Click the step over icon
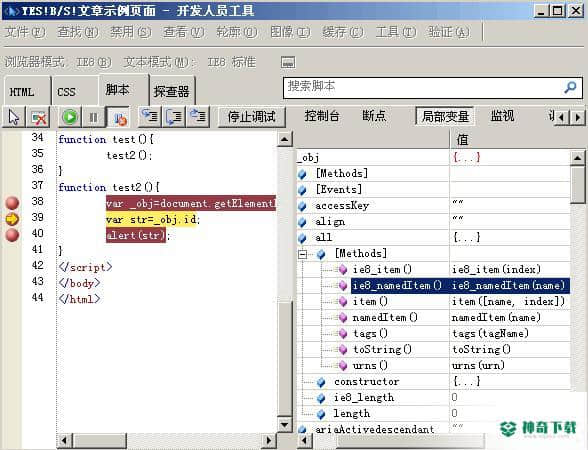 pos(174,117)
